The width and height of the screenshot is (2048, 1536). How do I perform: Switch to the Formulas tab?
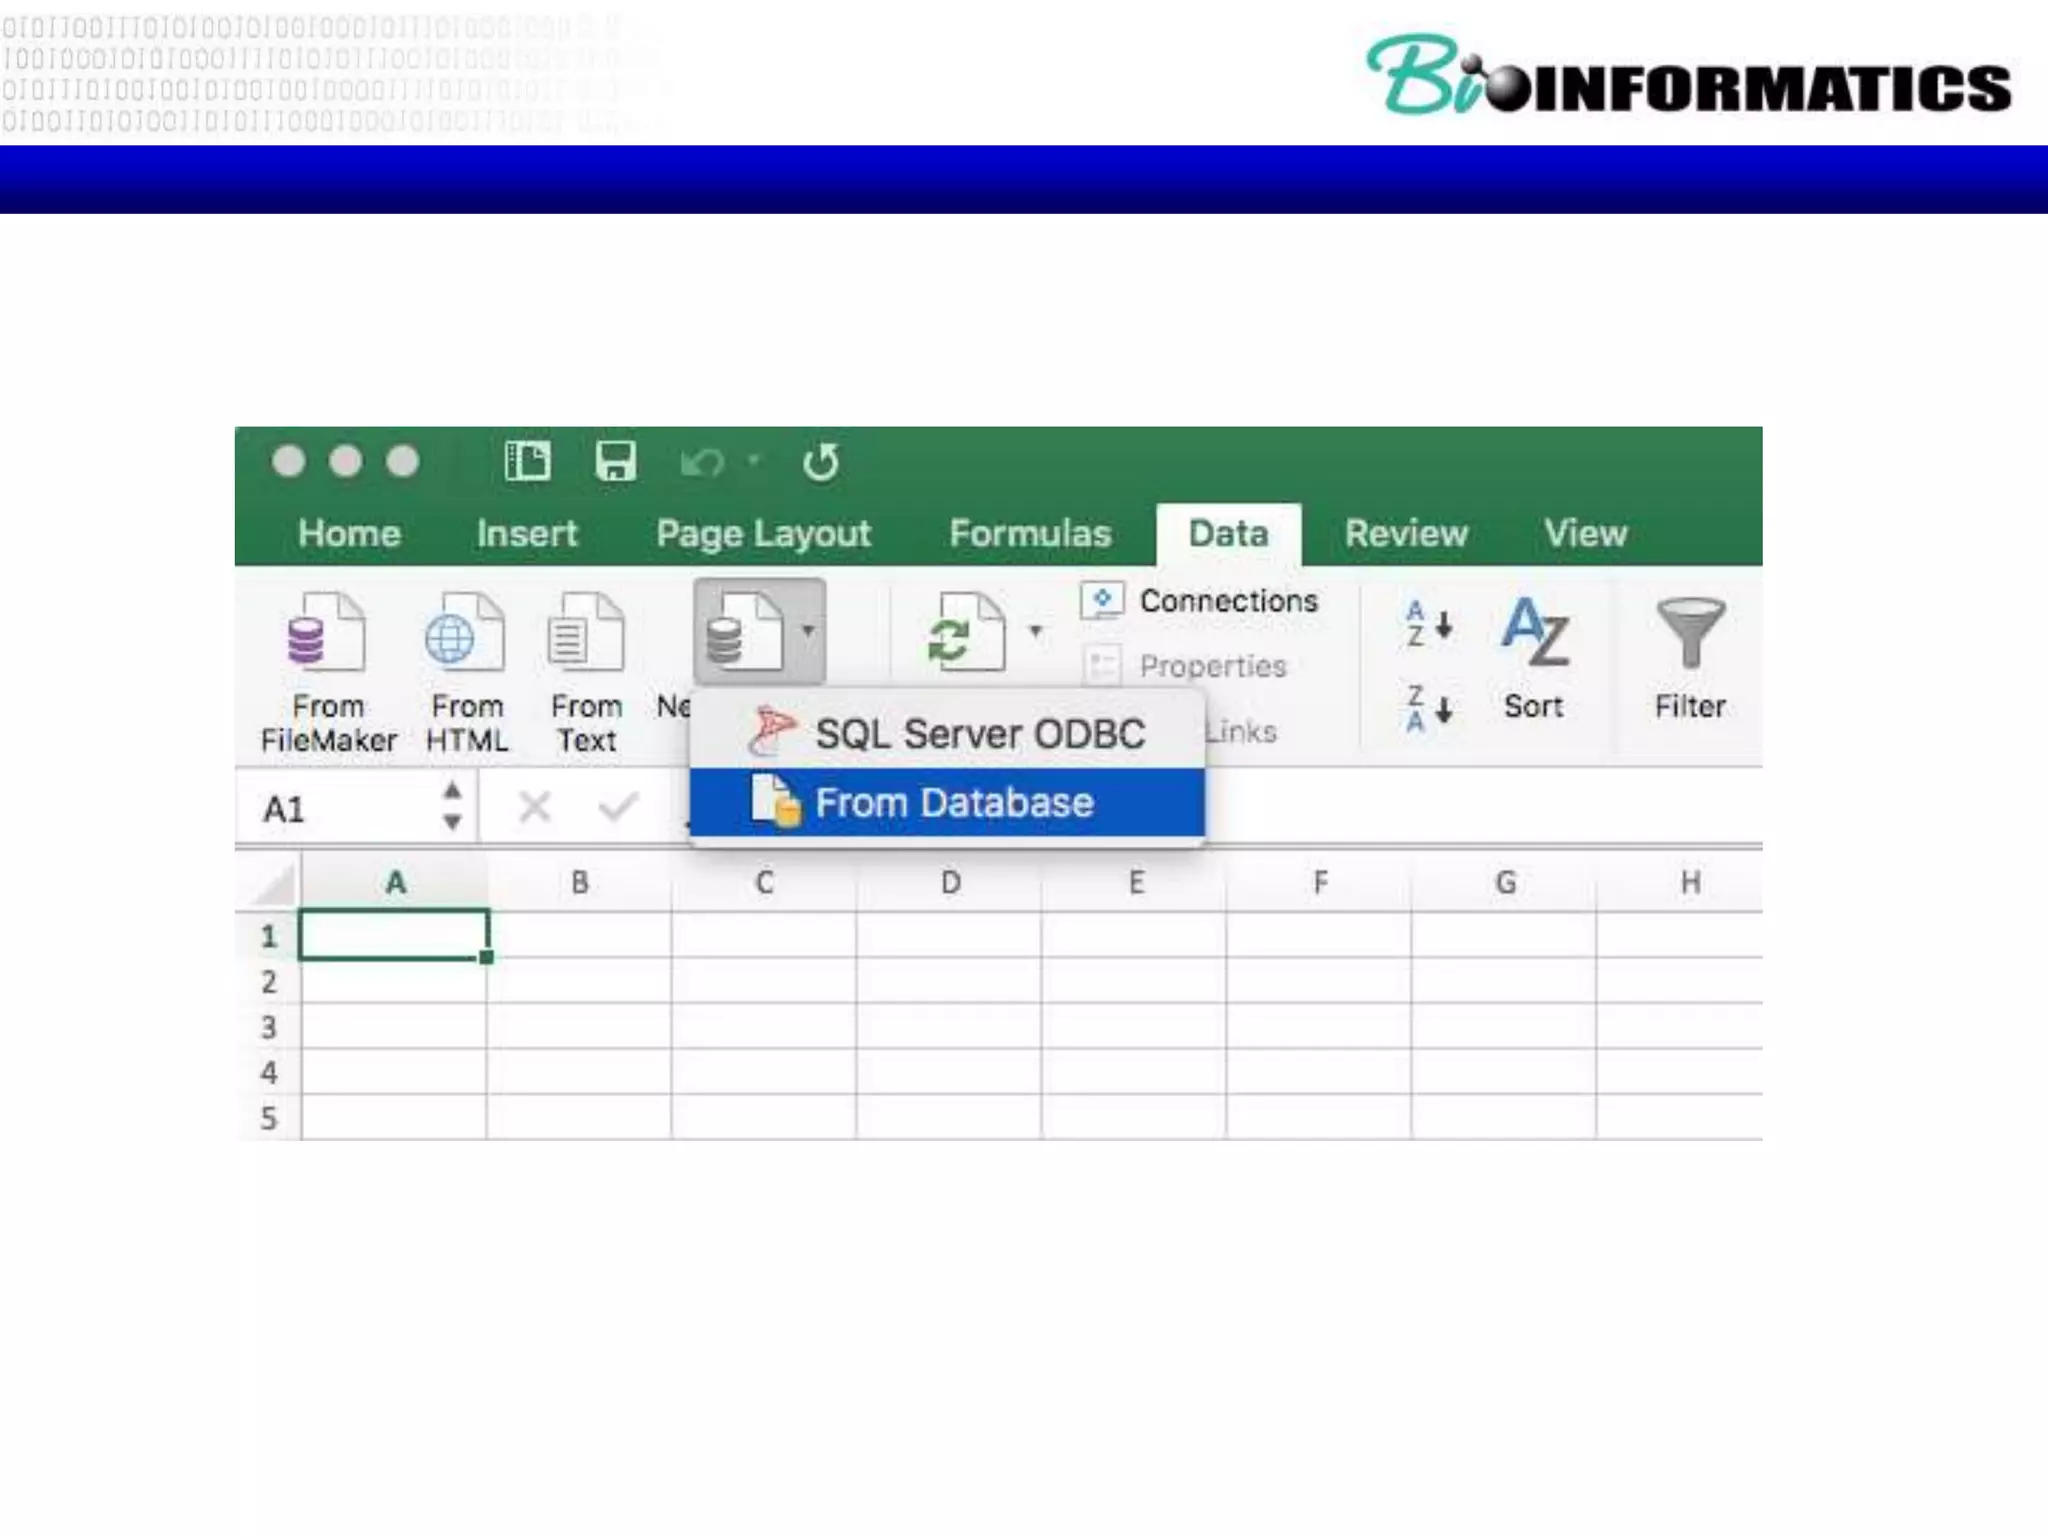click(1029, 534)
